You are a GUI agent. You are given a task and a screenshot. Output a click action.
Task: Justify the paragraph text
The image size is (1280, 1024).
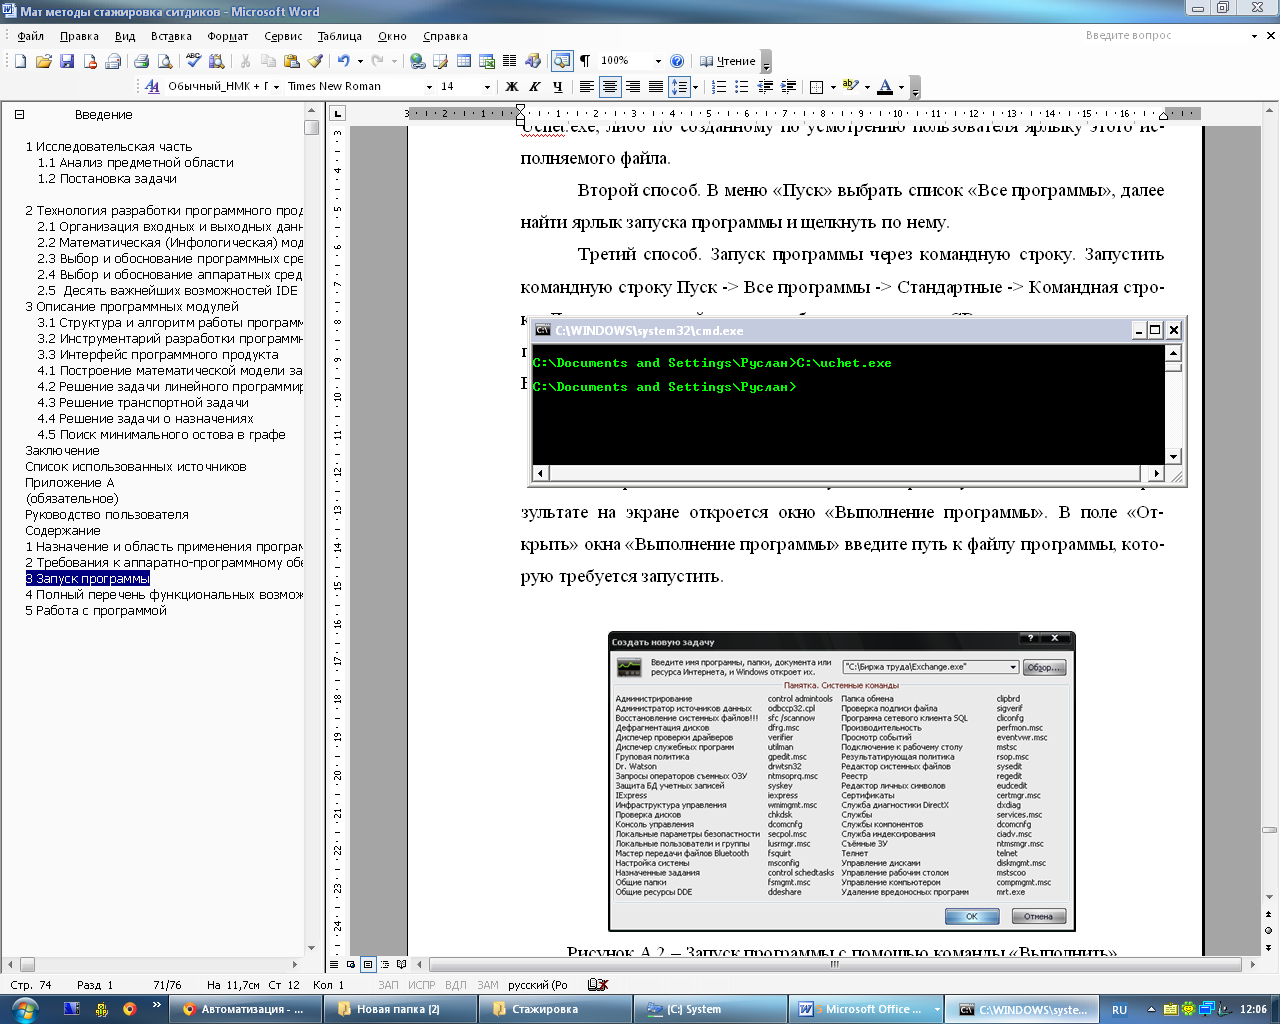pos(655,87)
